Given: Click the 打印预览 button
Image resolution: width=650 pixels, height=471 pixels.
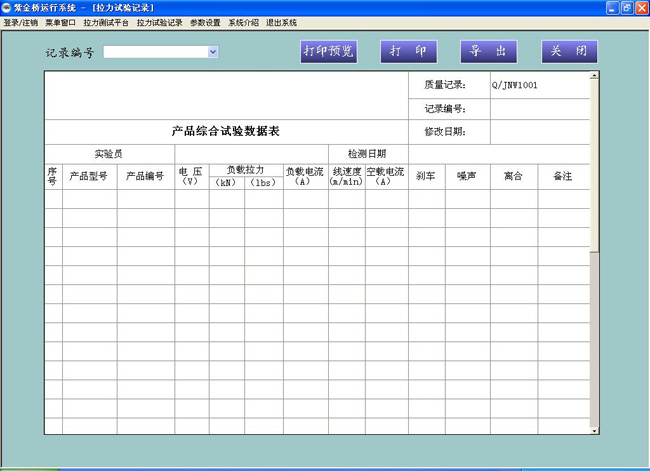Looking at the screenshot, I should (329, 51).
